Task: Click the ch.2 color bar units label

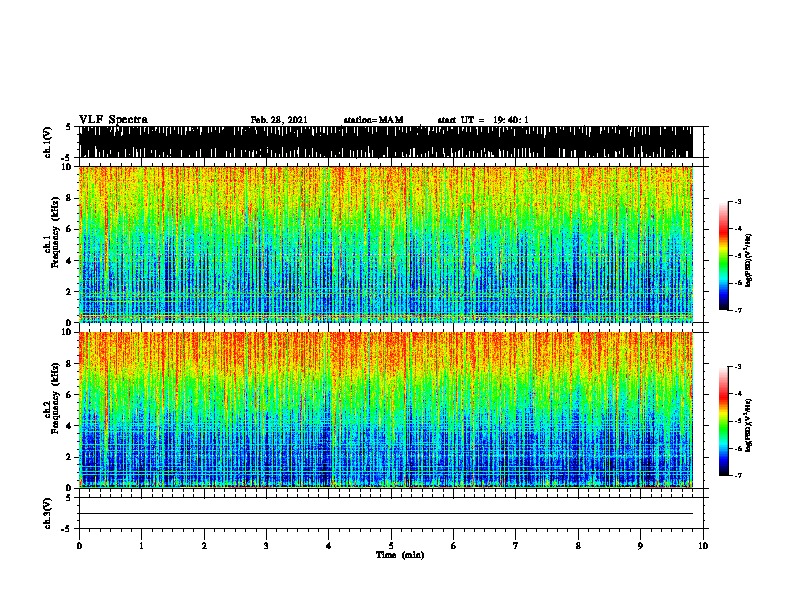Action: click(x=748, y=425)
